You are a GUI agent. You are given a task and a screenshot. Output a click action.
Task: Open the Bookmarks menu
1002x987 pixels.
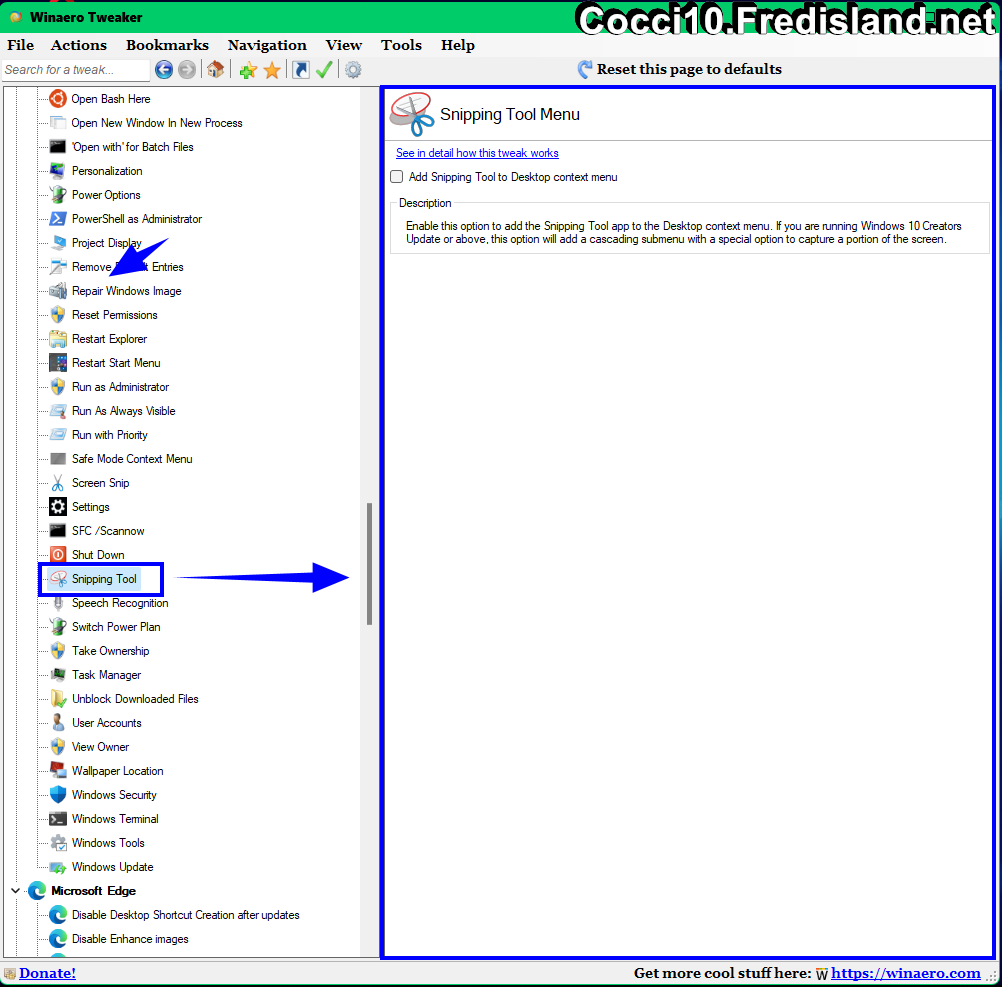167,45
